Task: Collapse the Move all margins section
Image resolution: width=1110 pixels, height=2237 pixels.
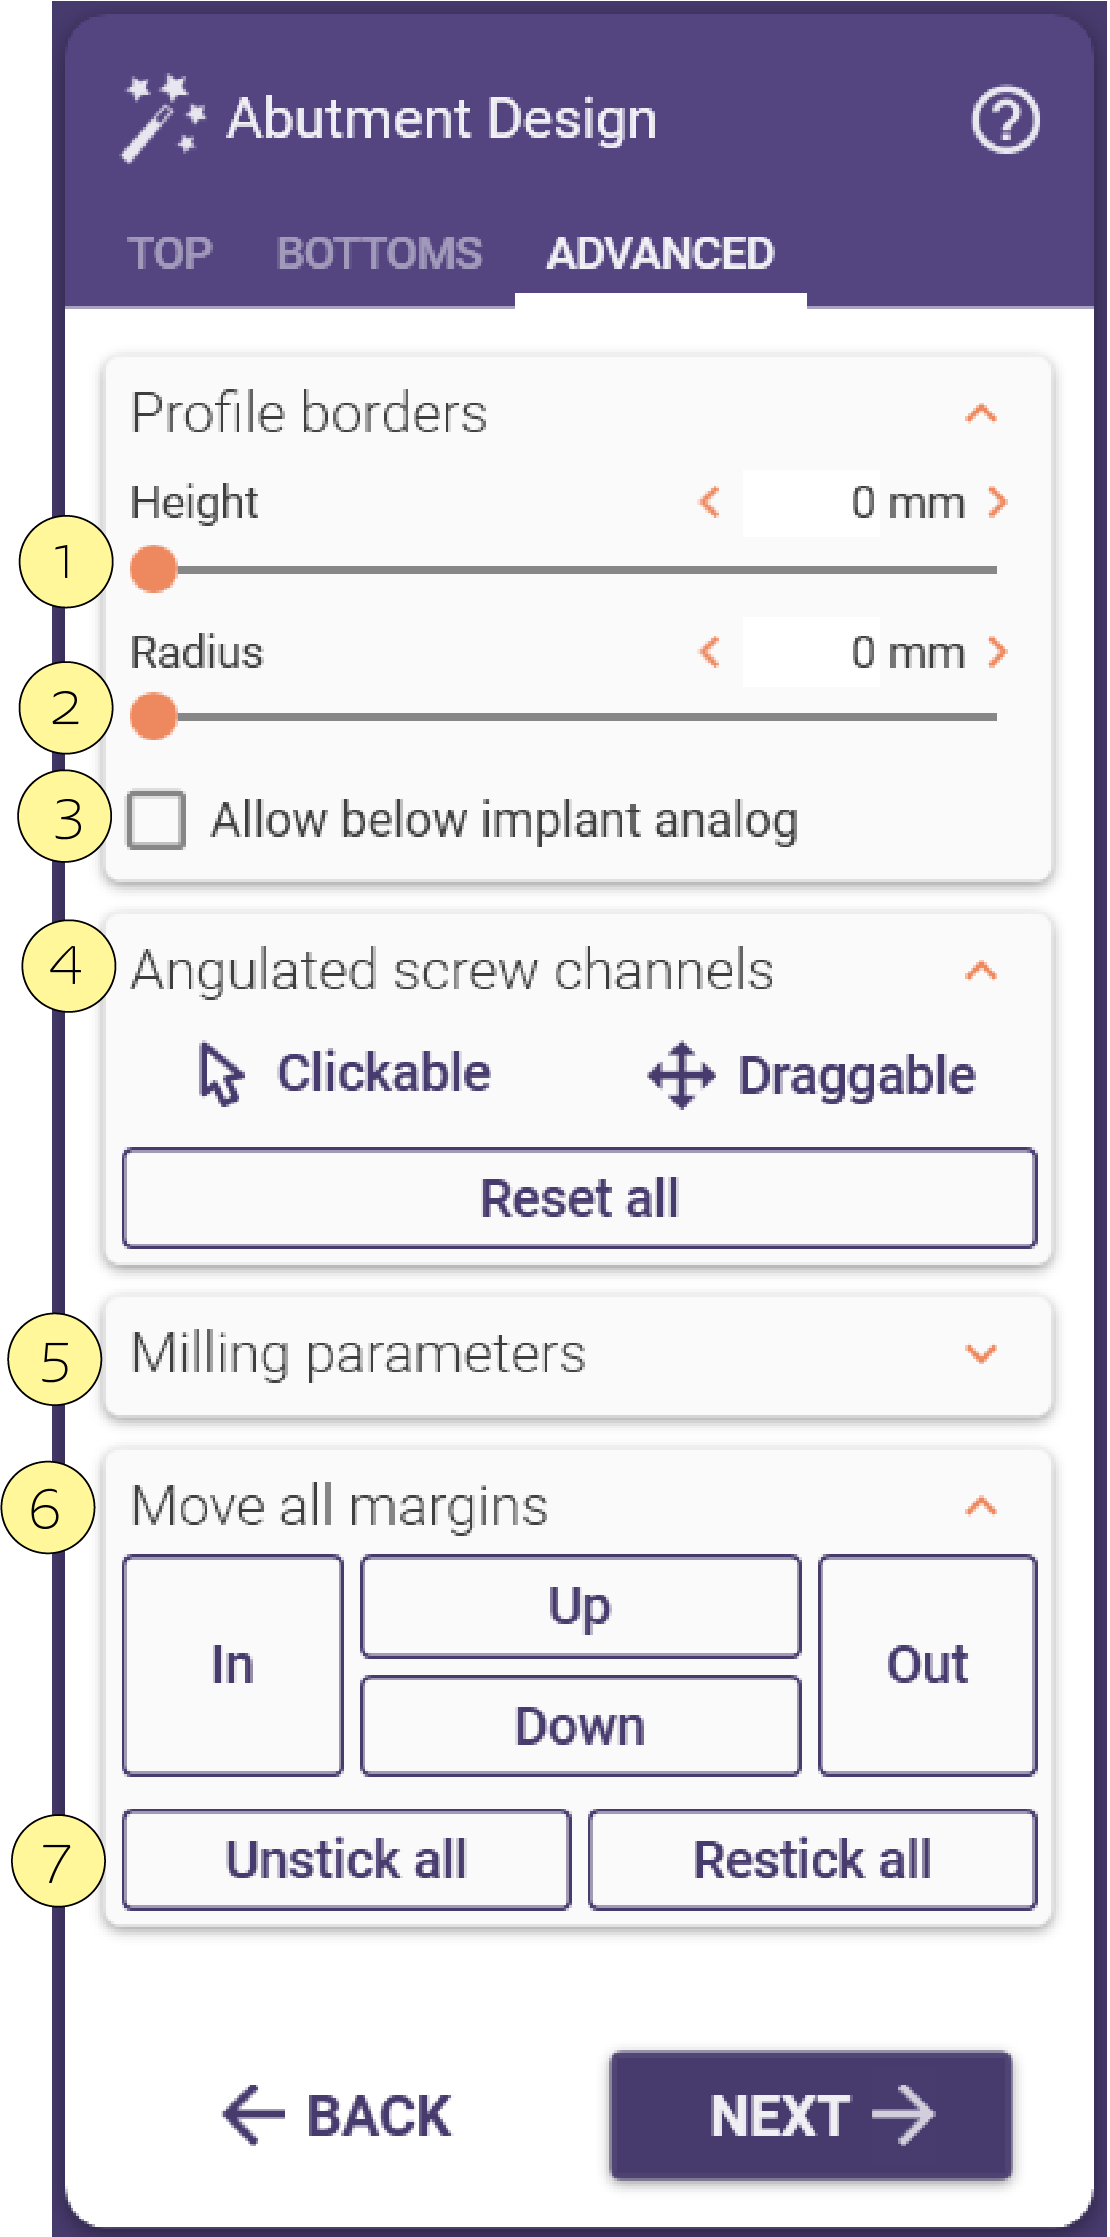Action: click(981, 1506)
